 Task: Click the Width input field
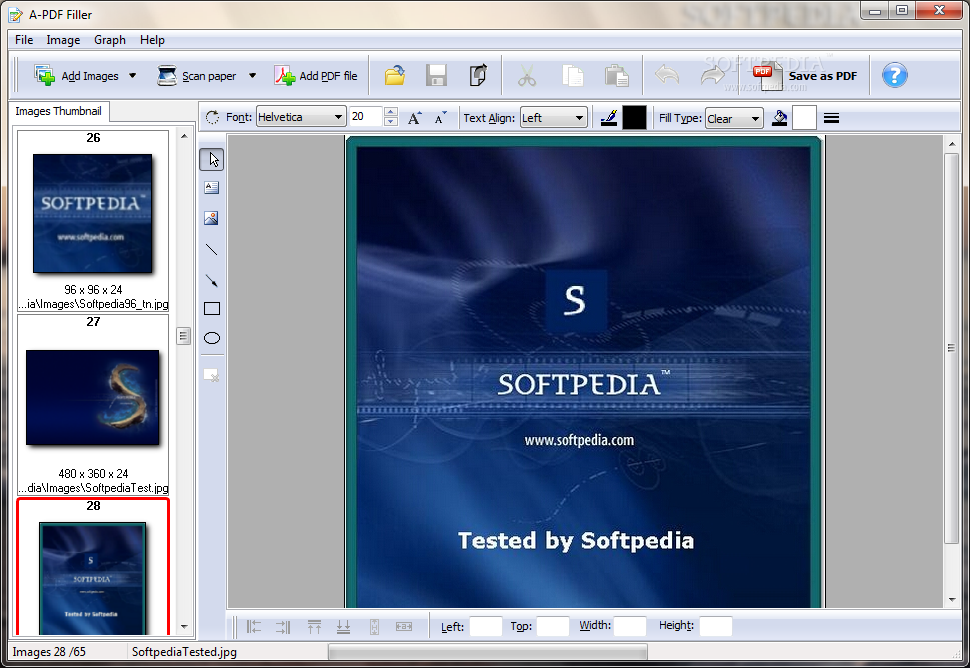click(630, 626)
